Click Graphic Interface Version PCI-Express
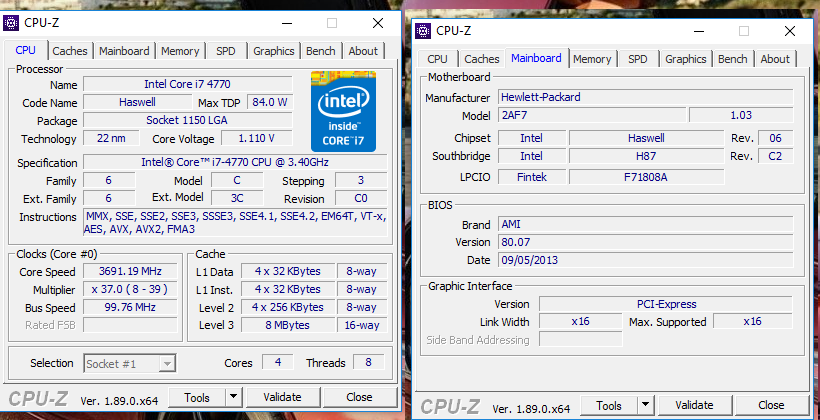The image size is (820, 420). pos(666,304)
